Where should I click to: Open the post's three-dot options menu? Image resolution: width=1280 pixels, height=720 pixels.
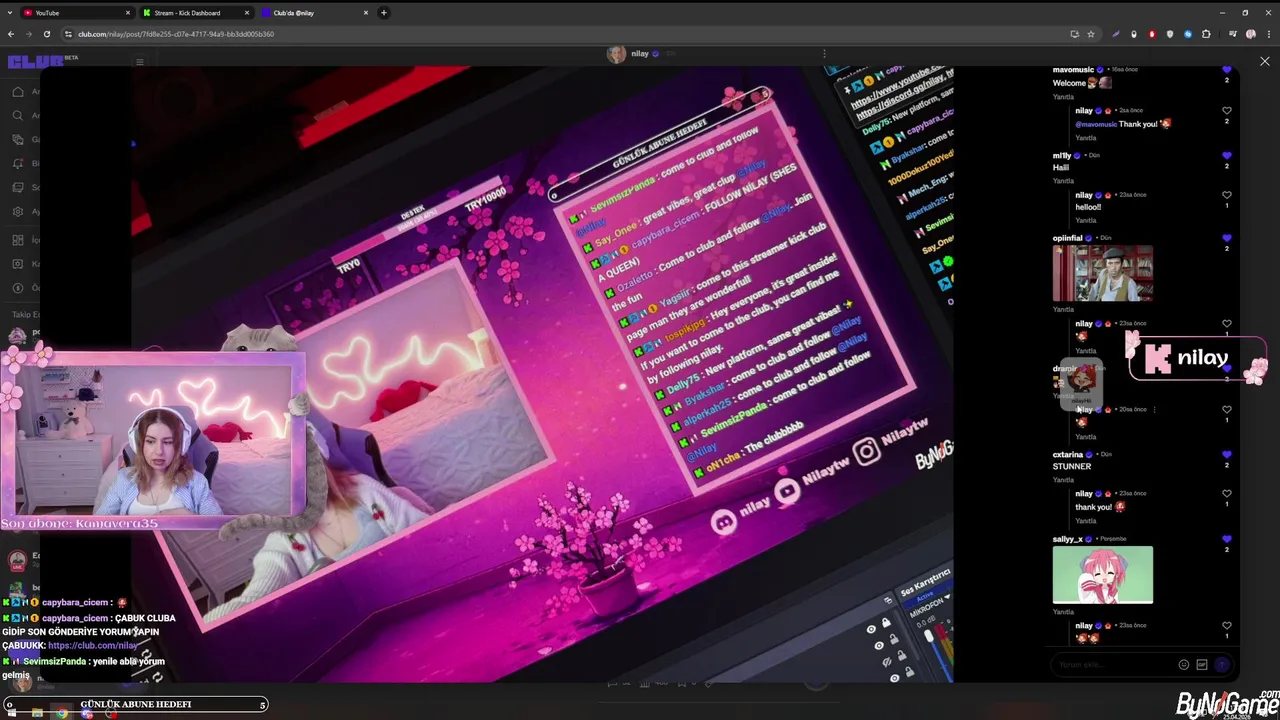pyautogui.click(x=824, y=53)
